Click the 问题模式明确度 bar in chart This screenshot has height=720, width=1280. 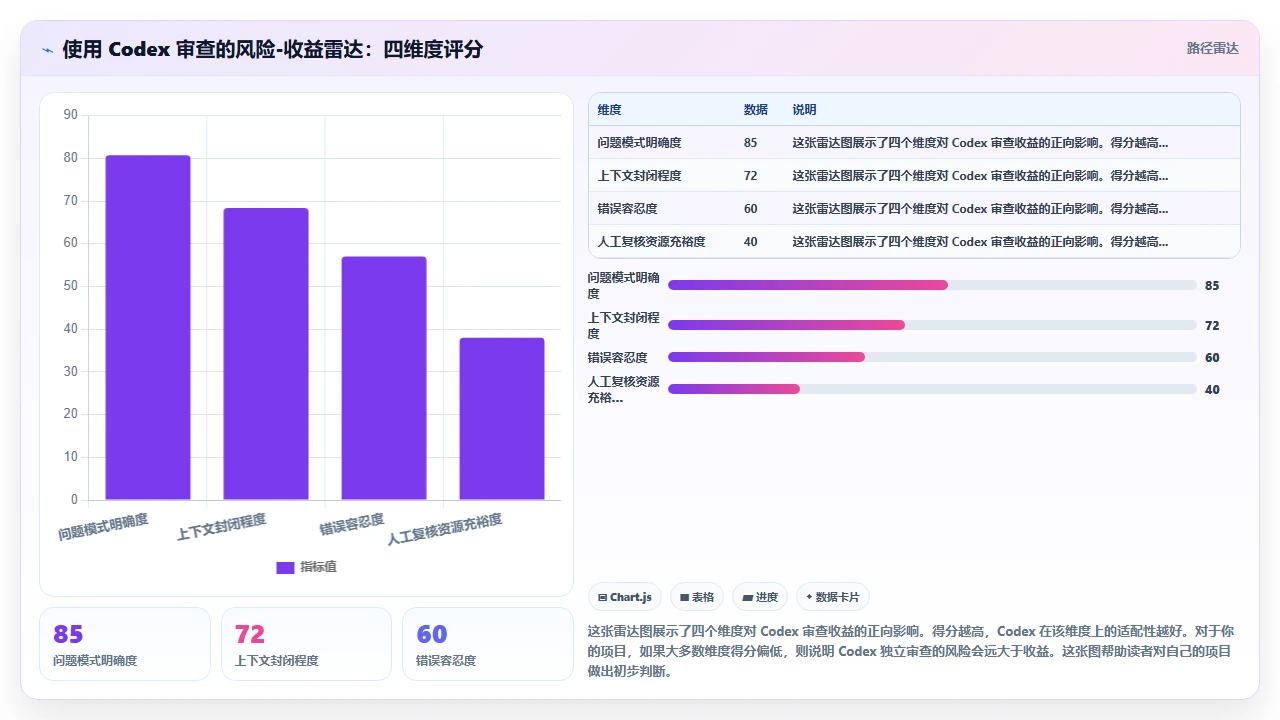point(148,328)
